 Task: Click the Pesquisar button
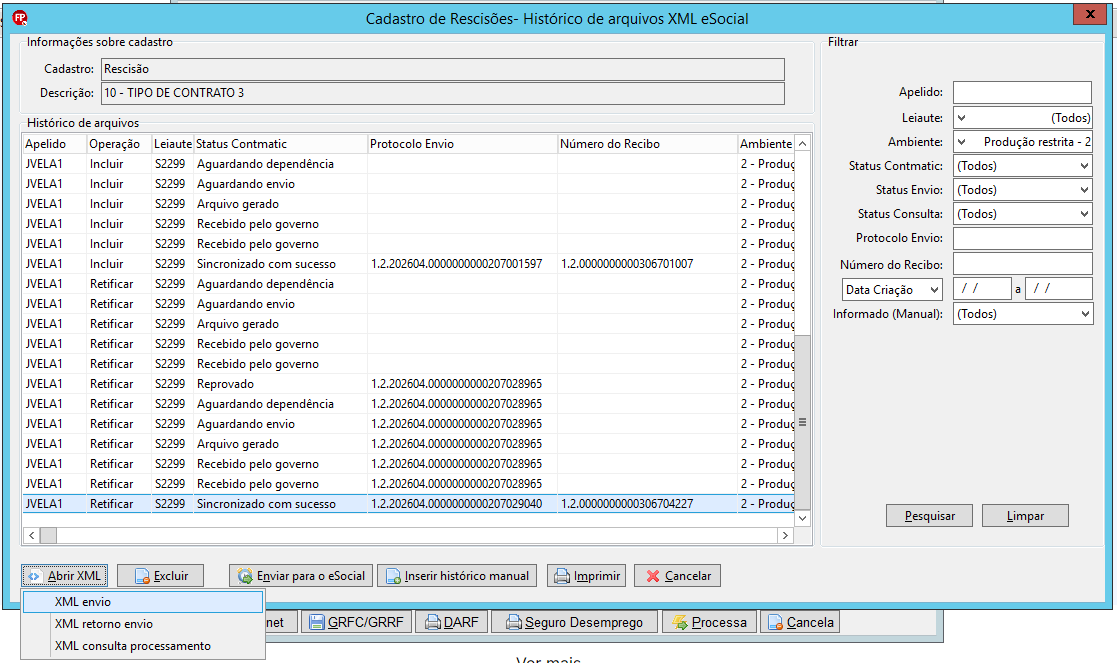click(929, 516)
